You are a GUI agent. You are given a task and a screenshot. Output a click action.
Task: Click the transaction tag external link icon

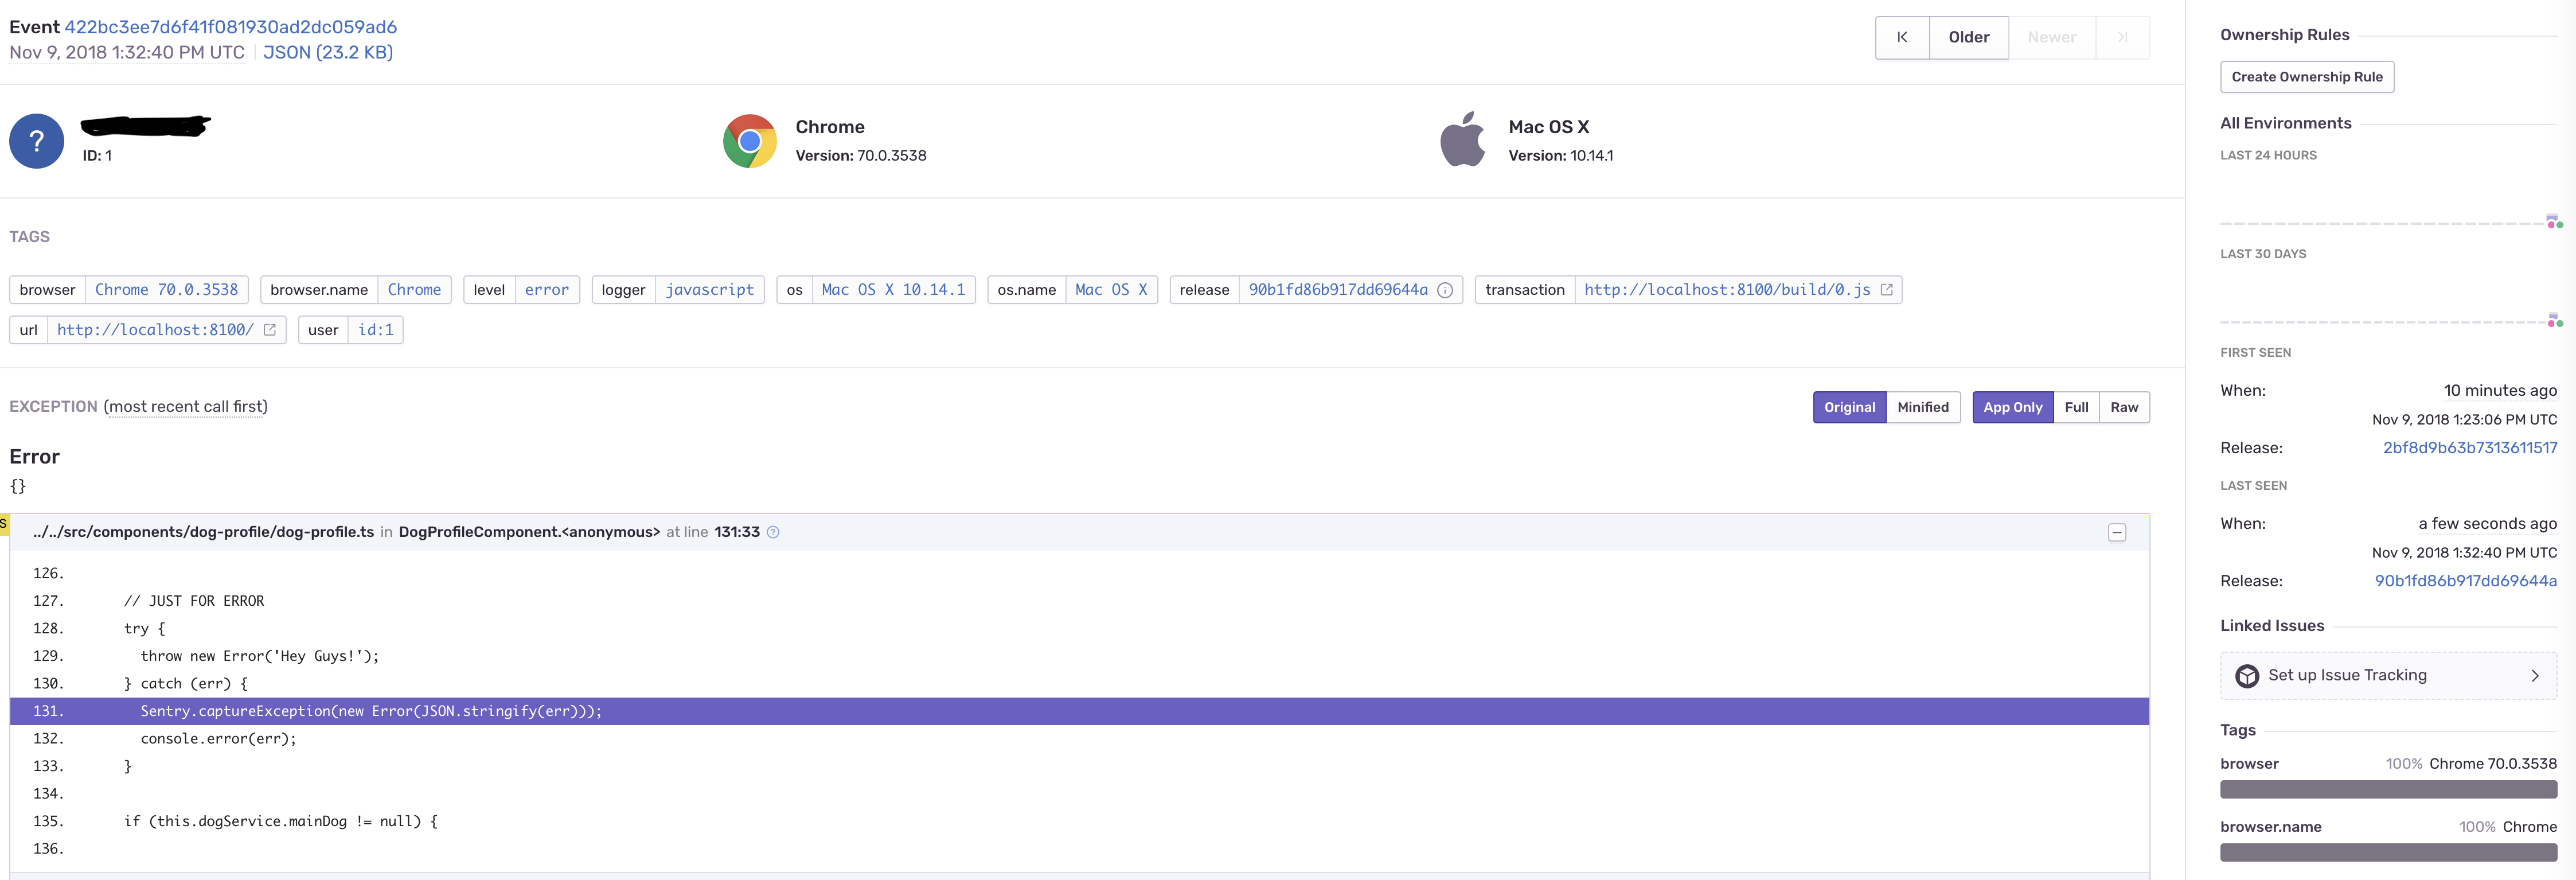pos(1887,289)
